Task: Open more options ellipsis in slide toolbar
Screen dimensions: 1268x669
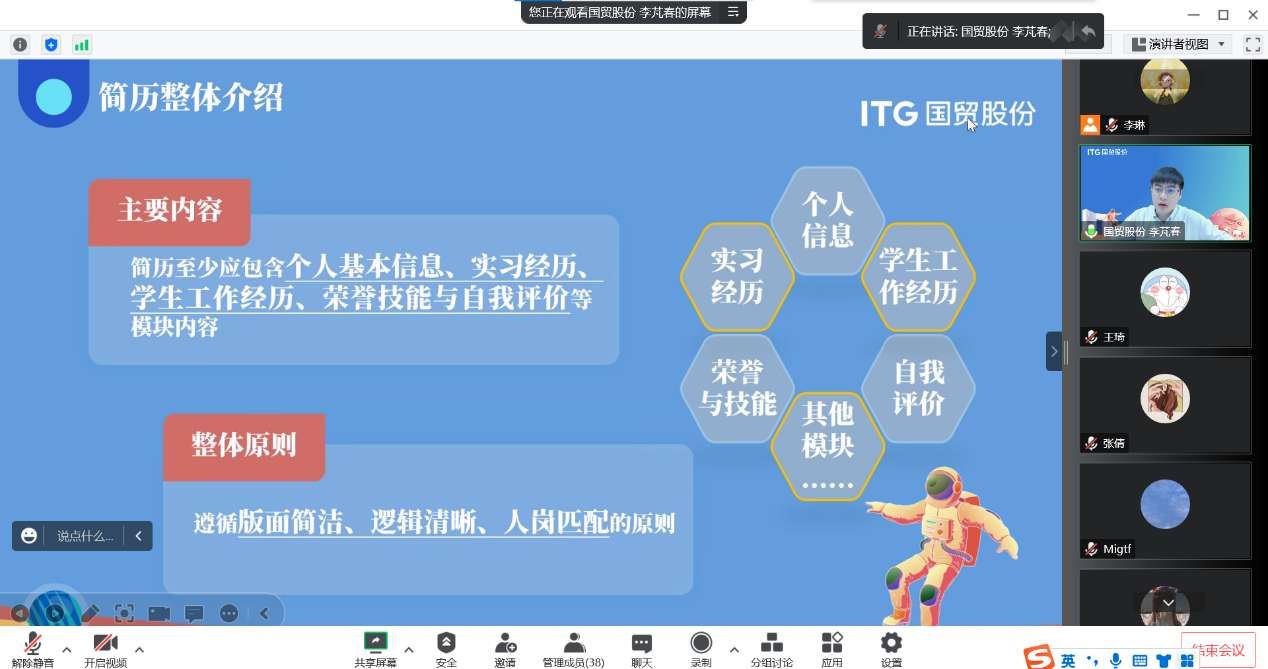Action: coord(229,613)
